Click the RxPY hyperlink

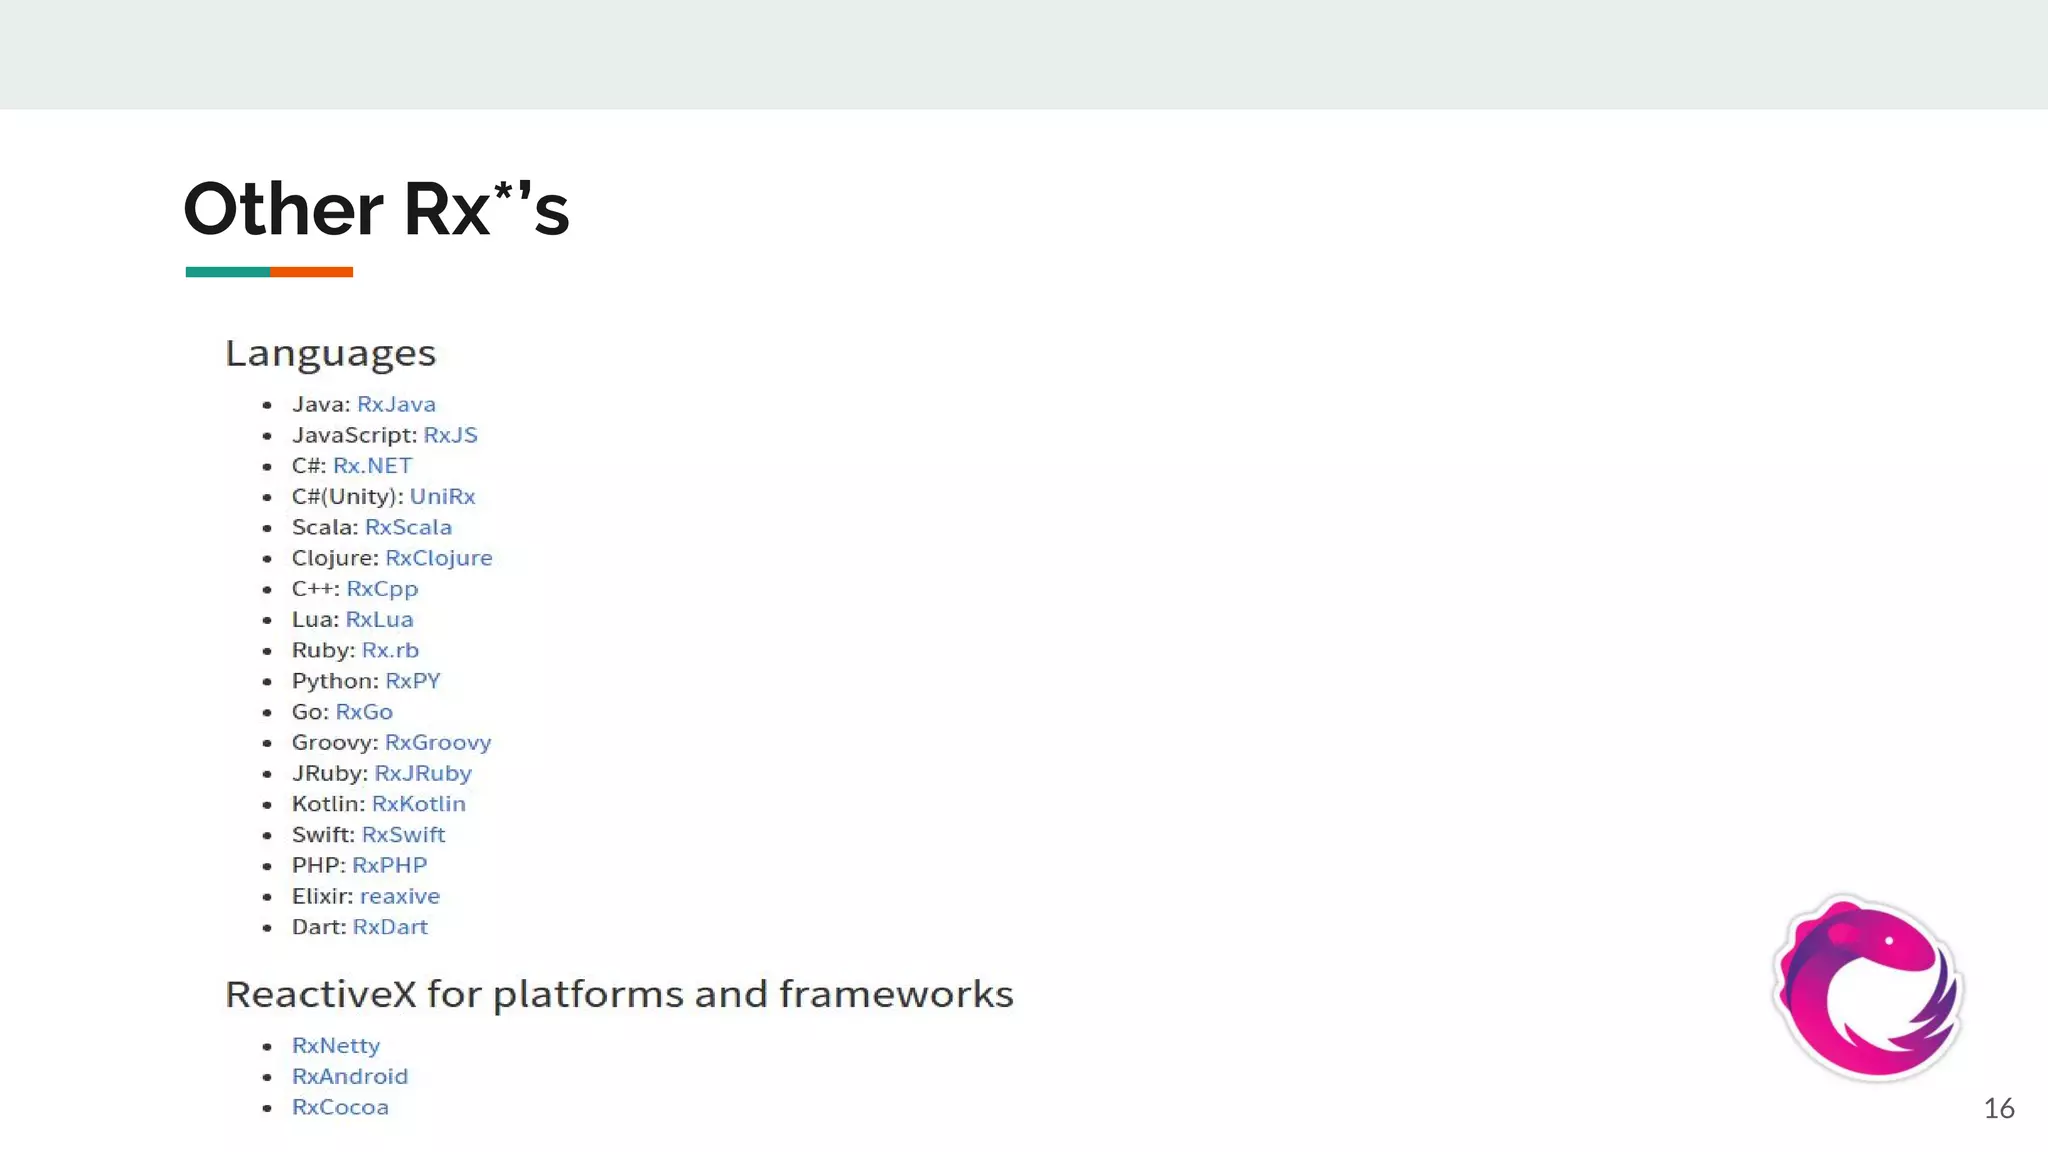click(412, 681)
